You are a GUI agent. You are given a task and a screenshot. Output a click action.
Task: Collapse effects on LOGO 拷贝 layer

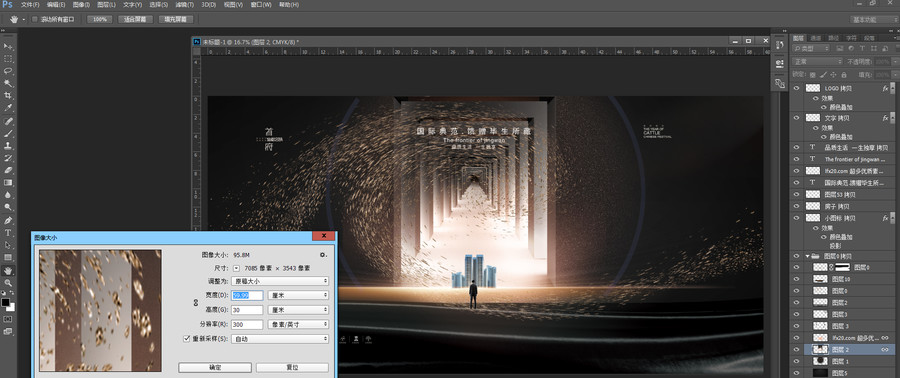pyautogui.click(x=893, y=89)
